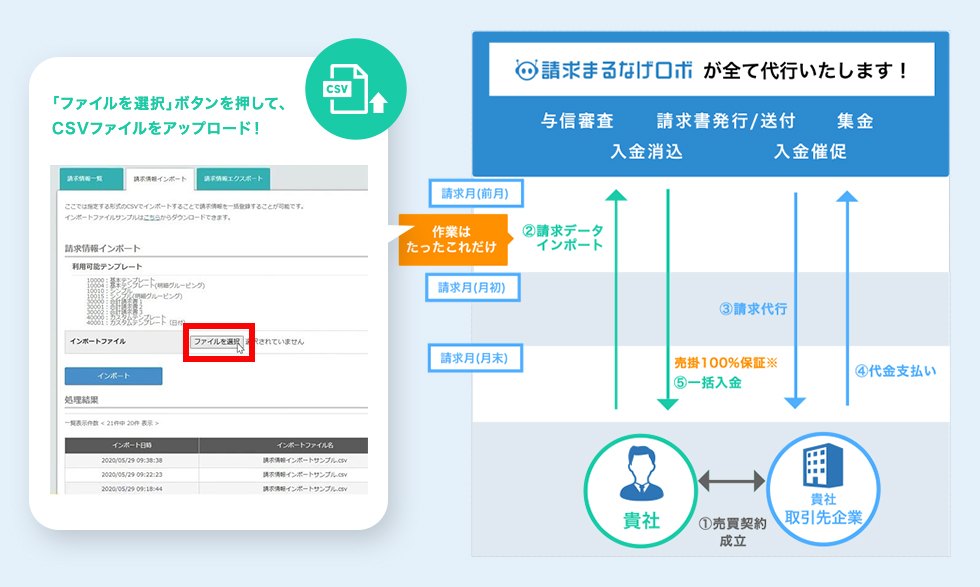Click the インポートファイル field label

point(98,341)
